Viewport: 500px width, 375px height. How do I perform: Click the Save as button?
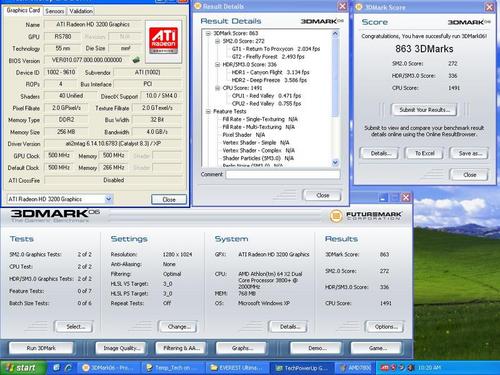click(469, 153)
